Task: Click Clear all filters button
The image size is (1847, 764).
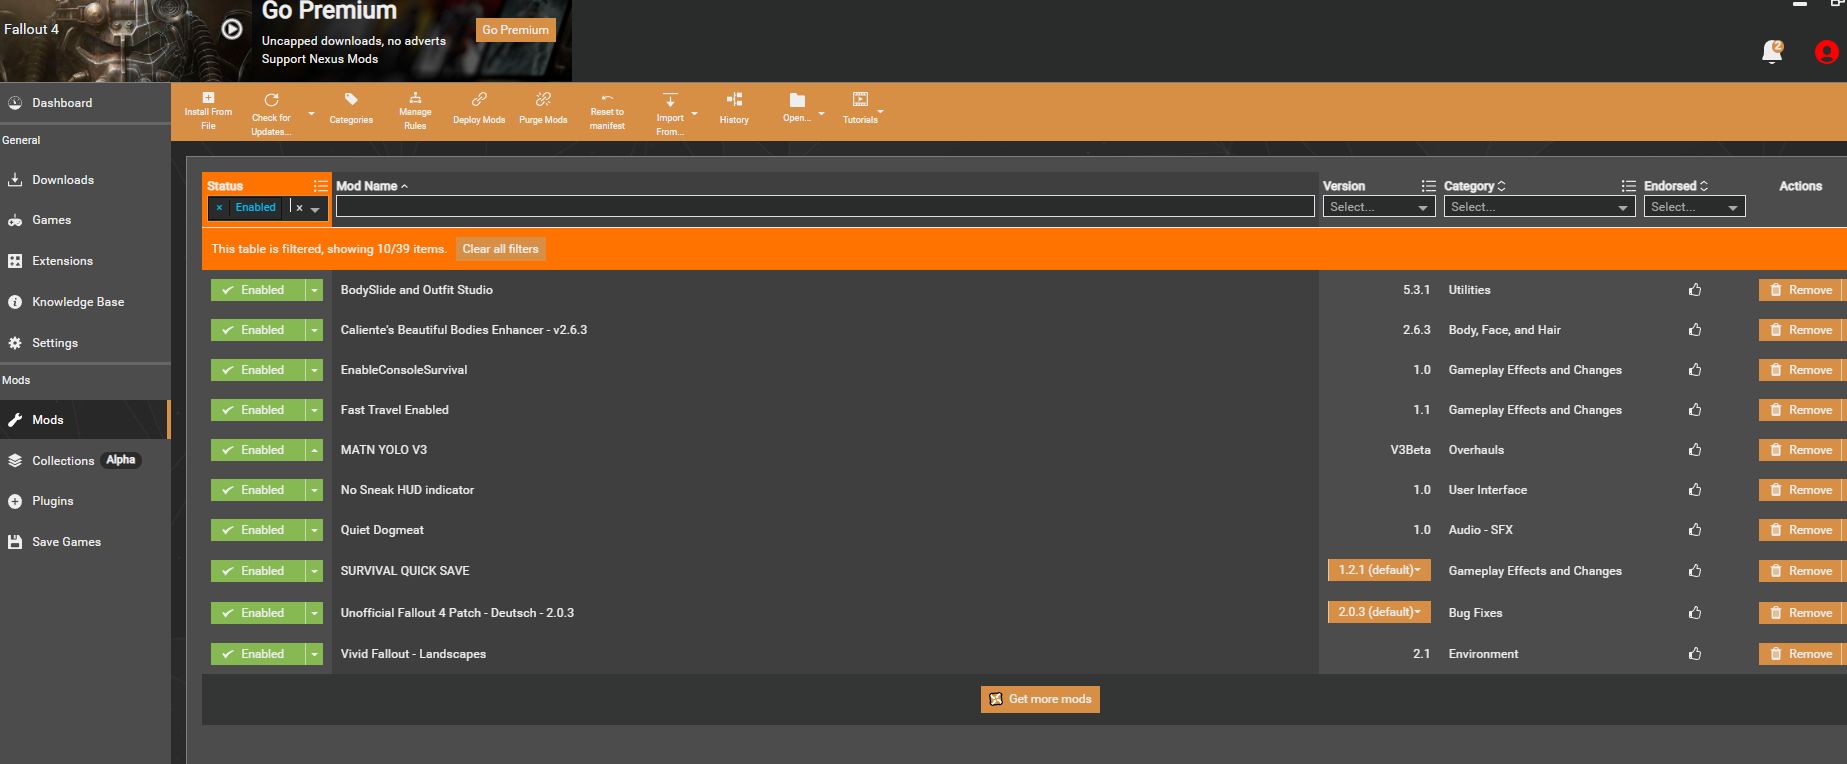Action: pyautogui.click(x=500, y=249)
